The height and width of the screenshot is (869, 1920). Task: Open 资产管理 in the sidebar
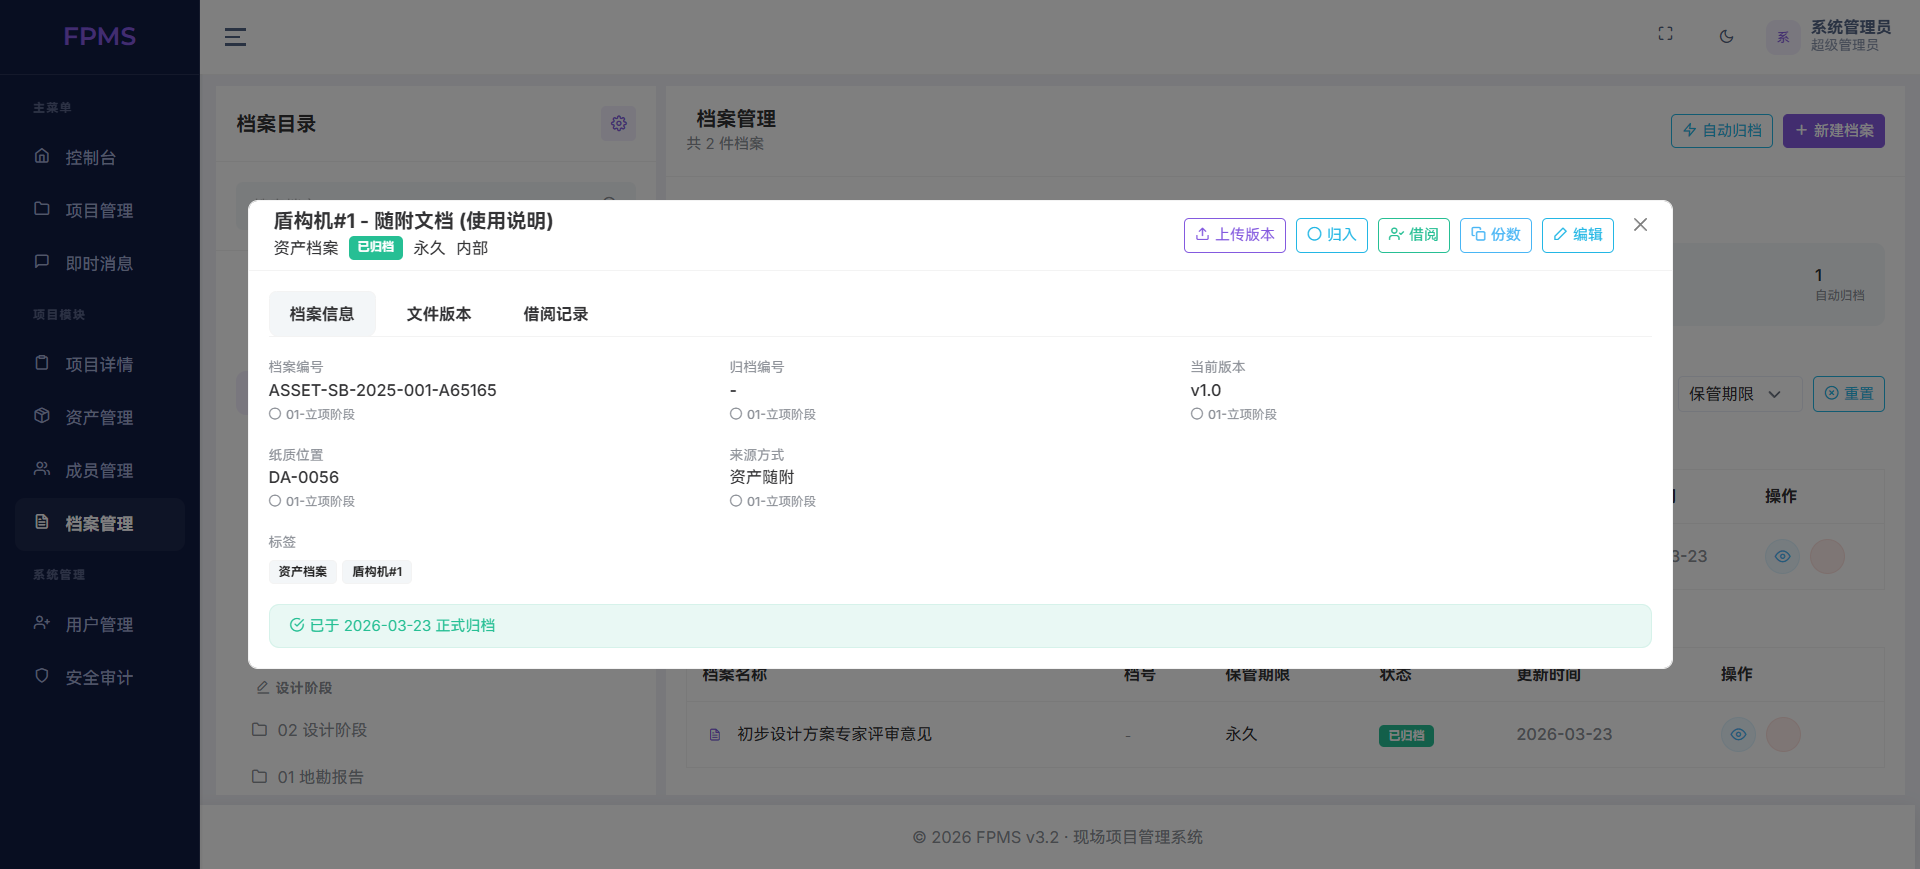pyautogui.click(x=99, y=417)
